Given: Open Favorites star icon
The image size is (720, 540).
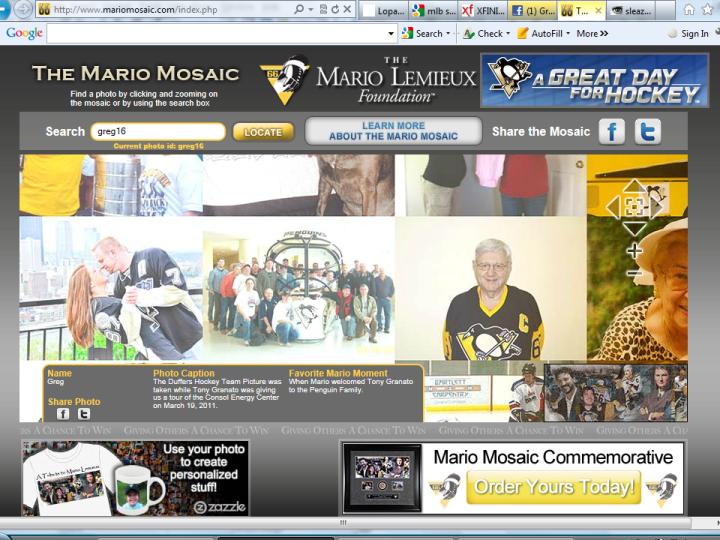Looking at the screenshot, I should pos(708,10).
